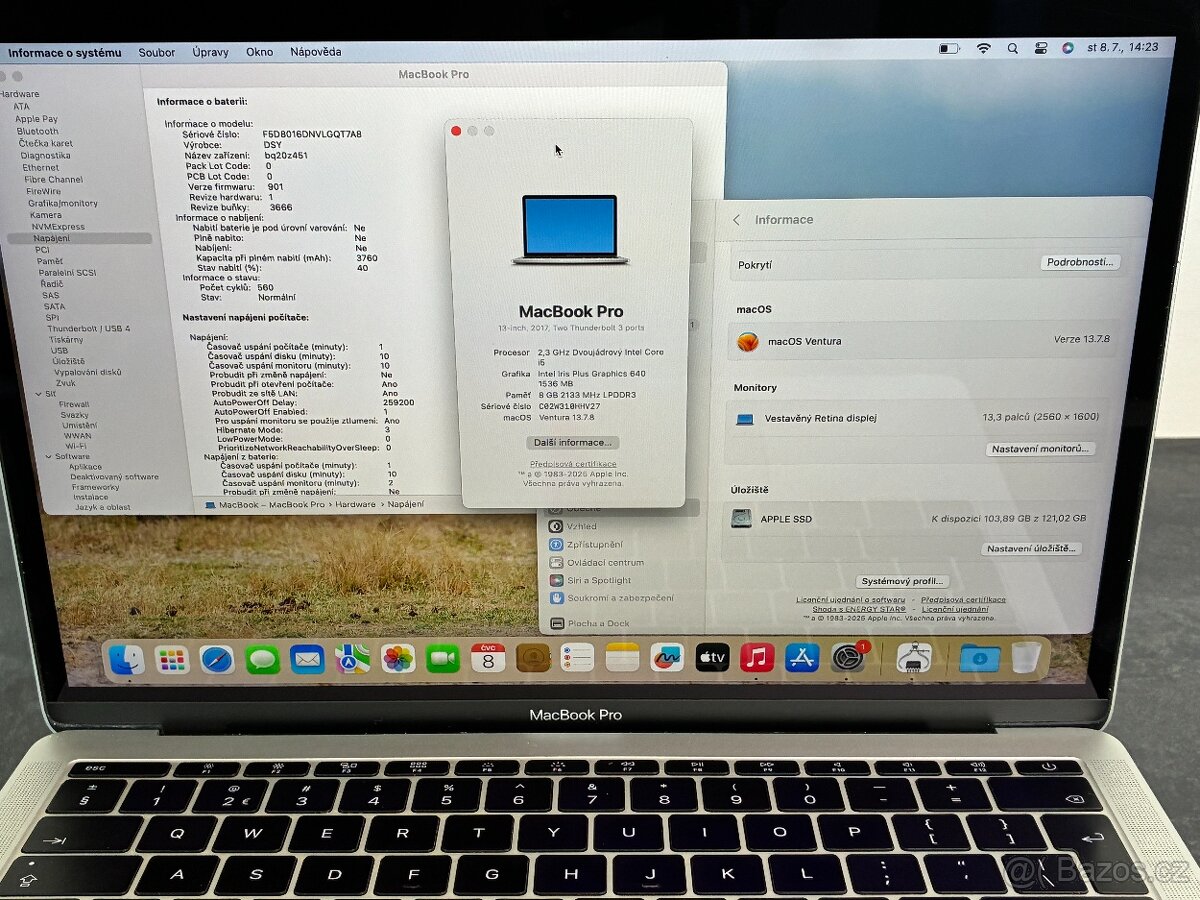Select Aplikace under Software section
Viewport: 1200px width, 900px height.
click(86, 467)
